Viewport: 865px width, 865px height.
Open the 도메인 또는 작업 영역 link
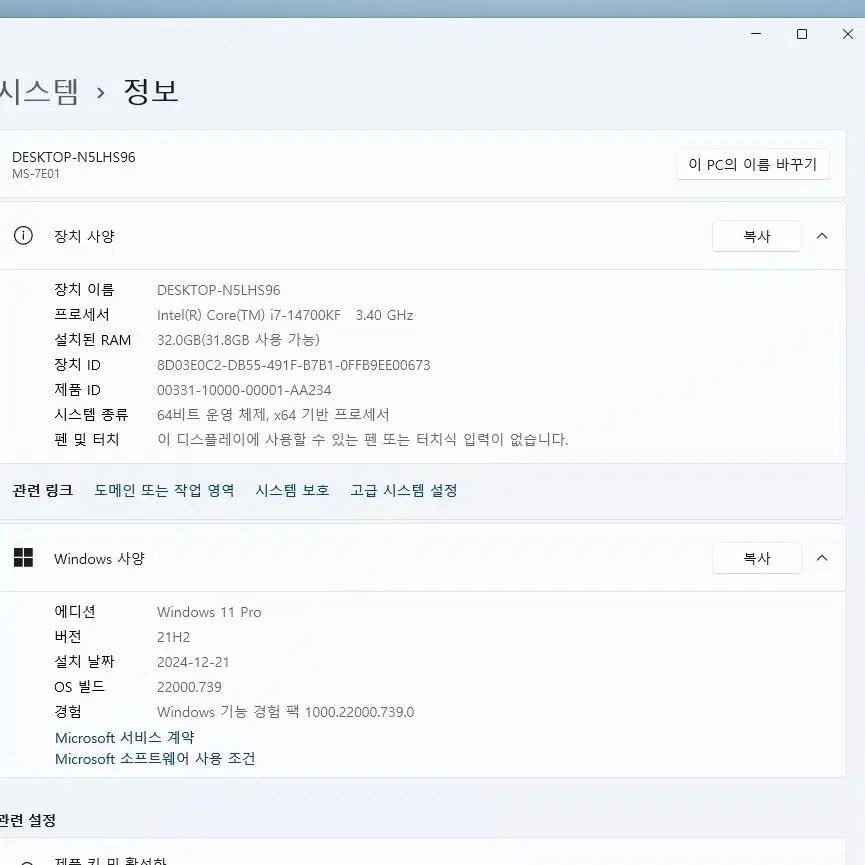pyautogui.click(x=164, y=490)
